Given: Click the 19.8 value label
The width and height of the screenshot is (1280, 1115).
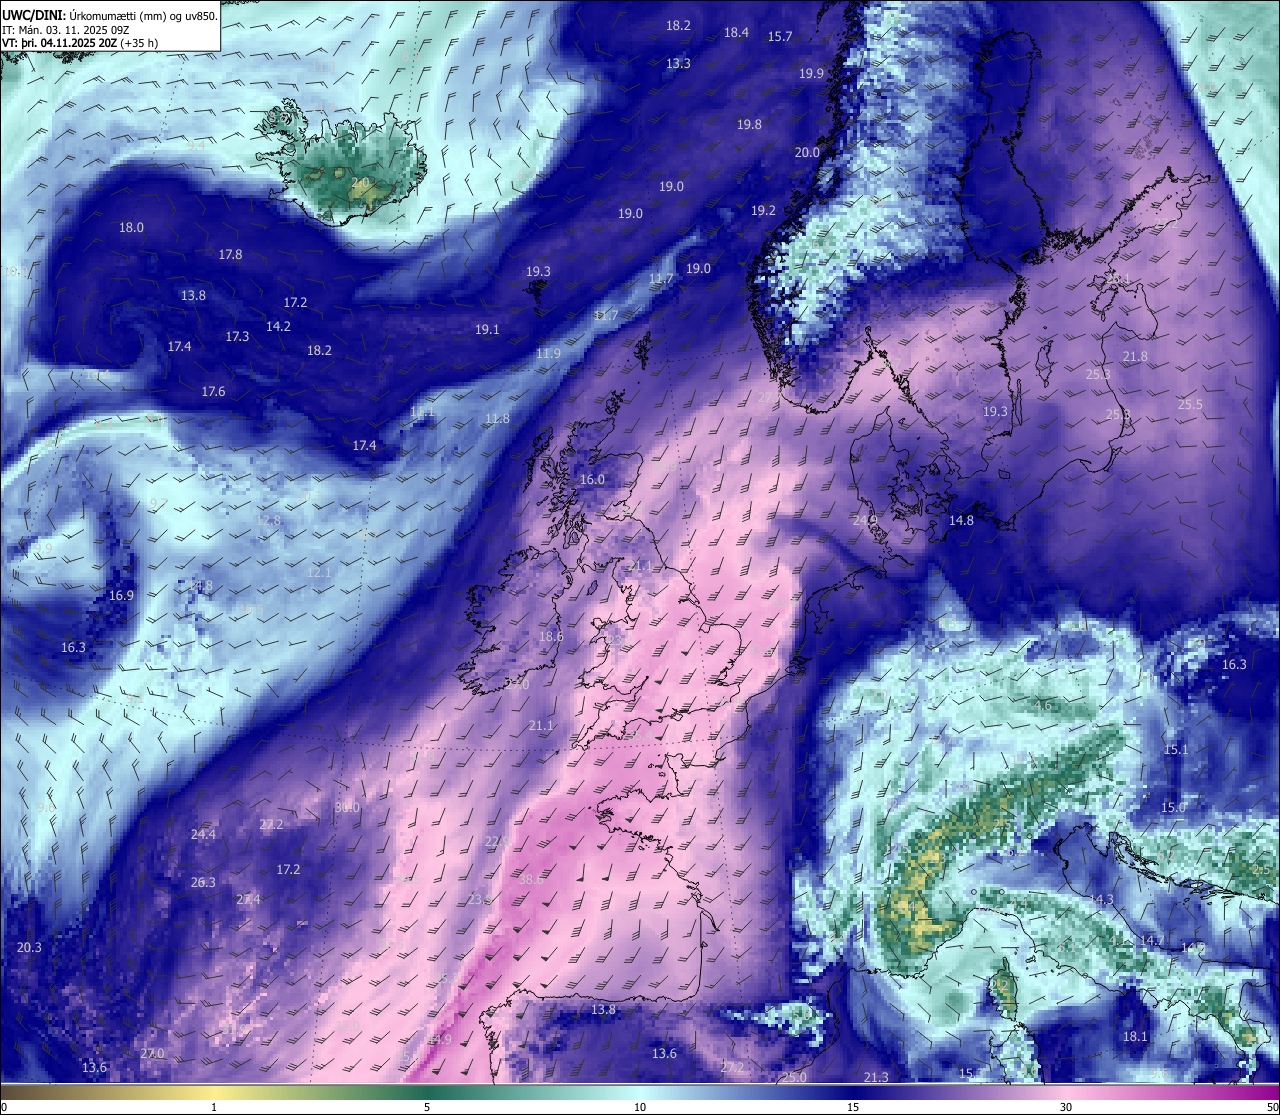Looking at the screenshot, I should point(749,124).
